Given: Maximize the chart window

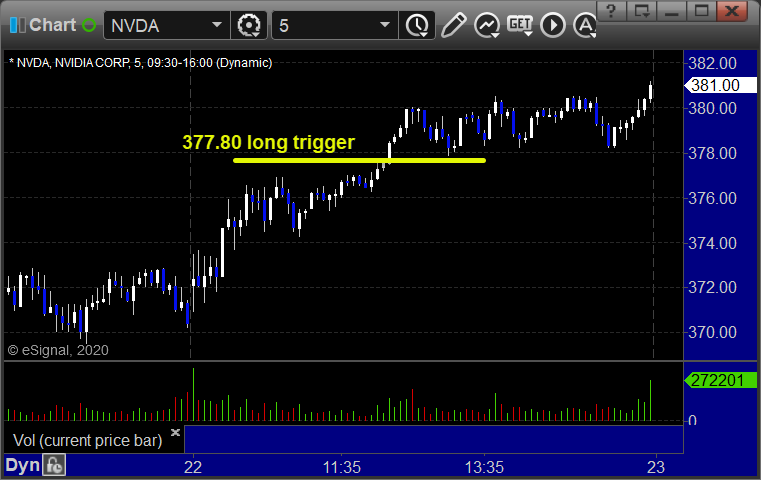Looking at the screenshot, I should (x=701, y=11).
